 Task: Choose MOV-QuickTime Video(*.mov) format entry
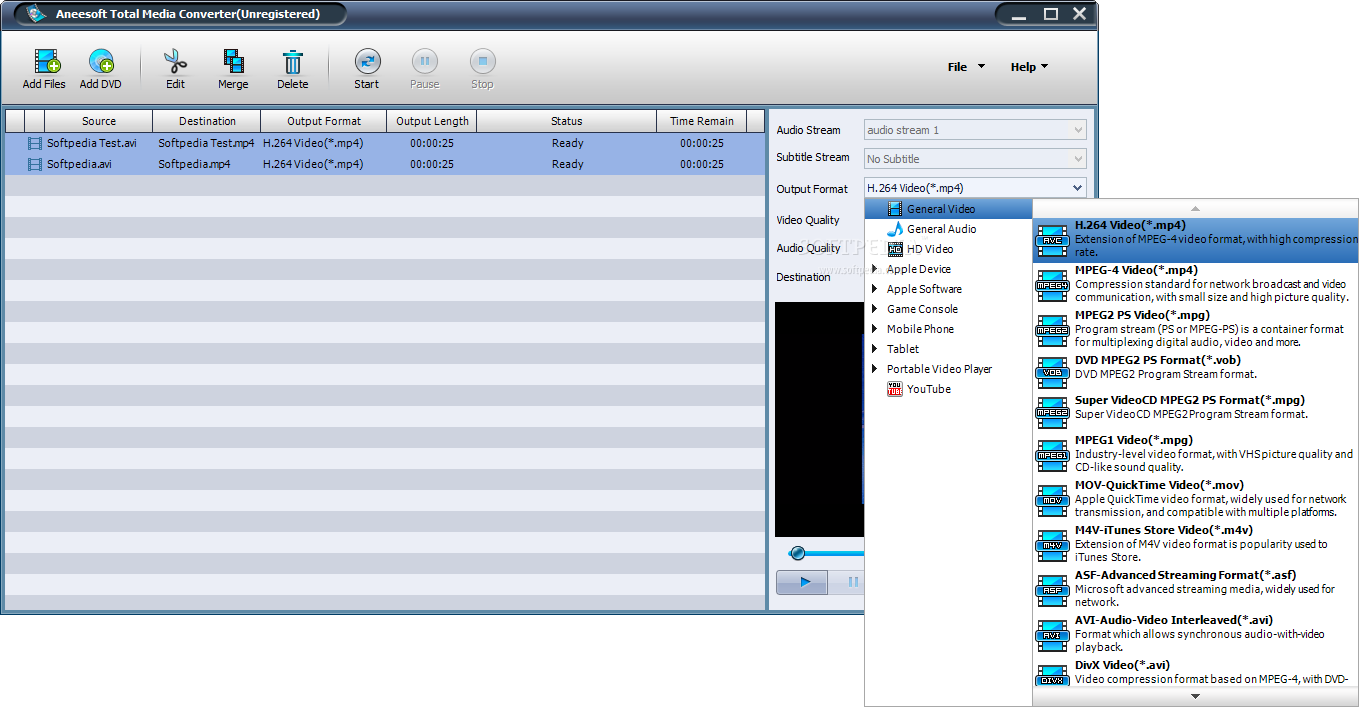coord(1195,498)
